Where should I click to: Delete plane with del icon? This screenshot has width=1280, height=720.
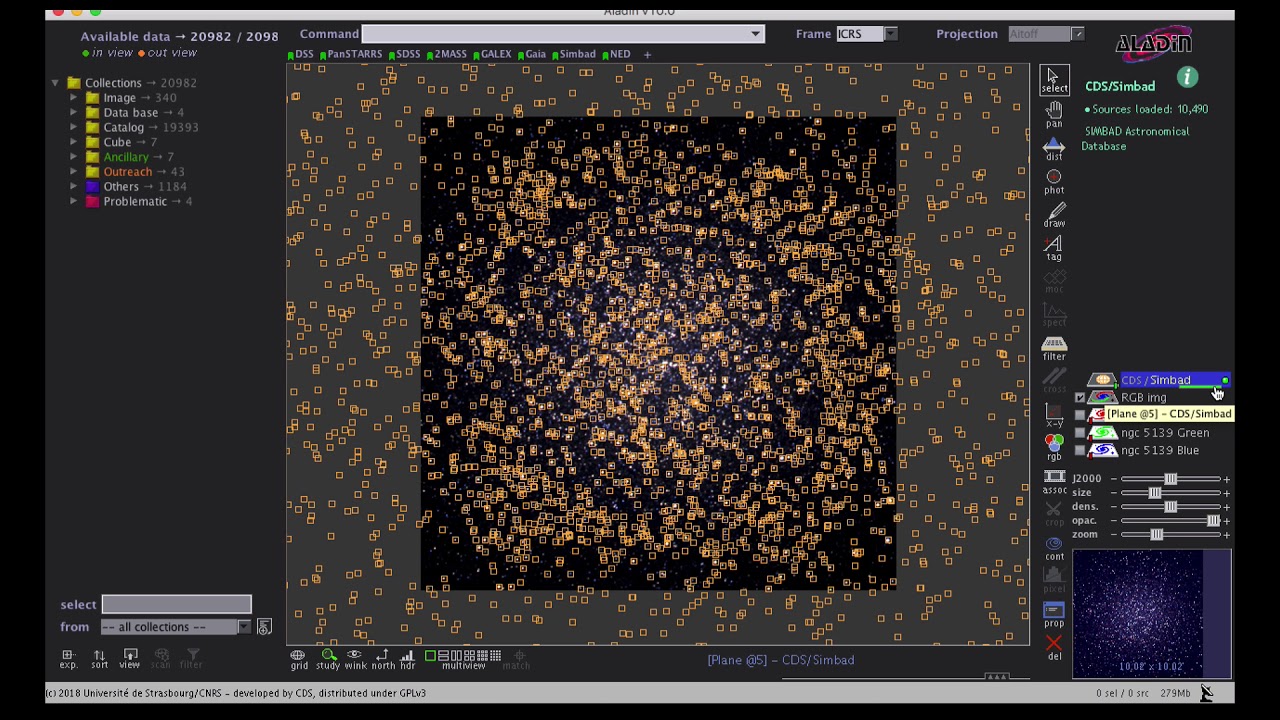click(x=1054, y=648)
